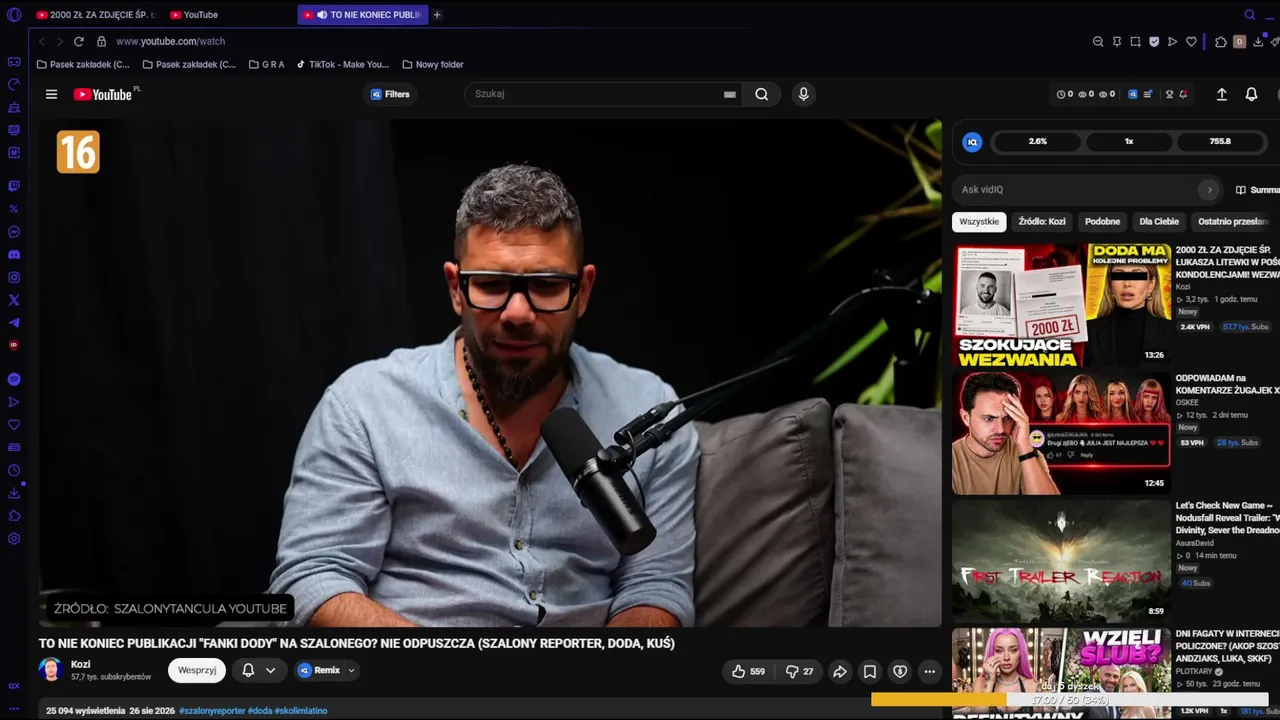Viewport: 1280px width, 720px height.
Task: Click the www.youtube.com/watch address bar
Action: tap(171, 42)
